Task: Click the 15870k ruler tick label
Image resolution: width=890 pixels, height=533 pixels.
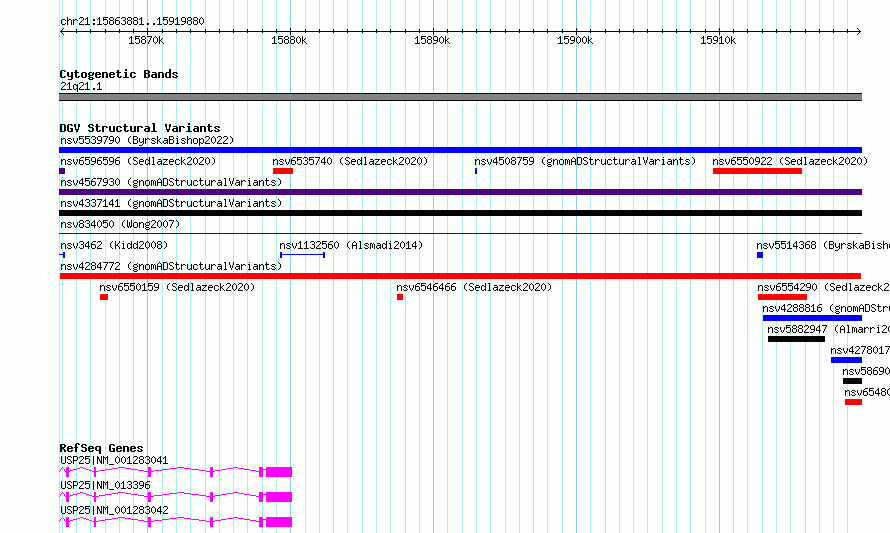Action: coord(146,40)
